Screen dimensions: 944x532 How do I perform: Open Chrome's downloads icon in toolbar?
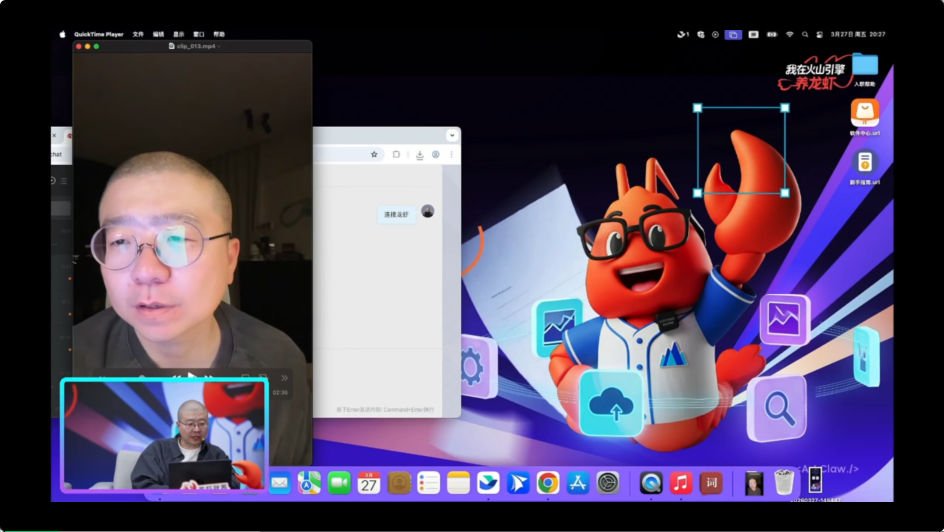point(420,155)
